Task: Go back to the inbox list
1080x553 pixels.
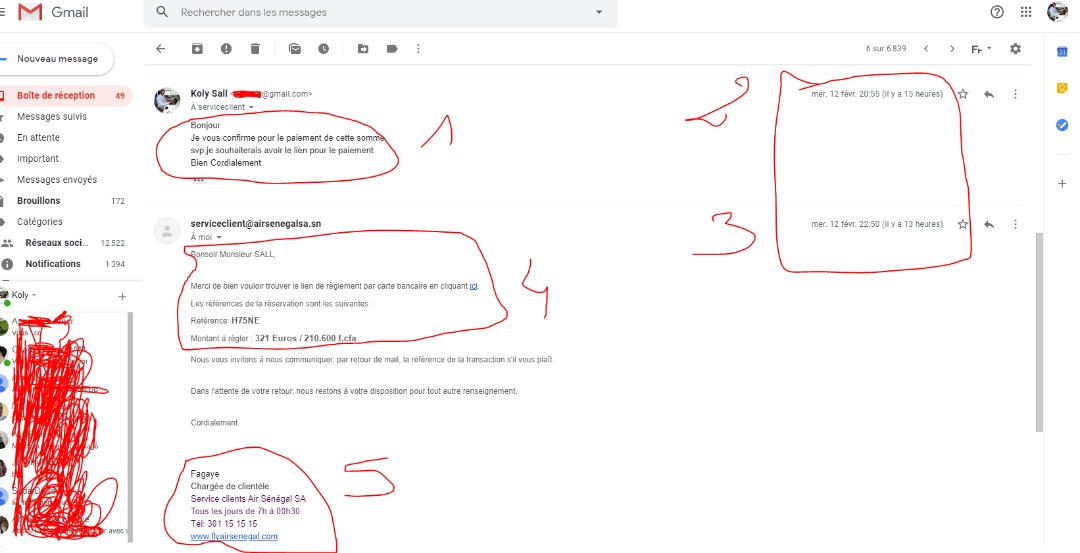Action: [x=160, y=48]
